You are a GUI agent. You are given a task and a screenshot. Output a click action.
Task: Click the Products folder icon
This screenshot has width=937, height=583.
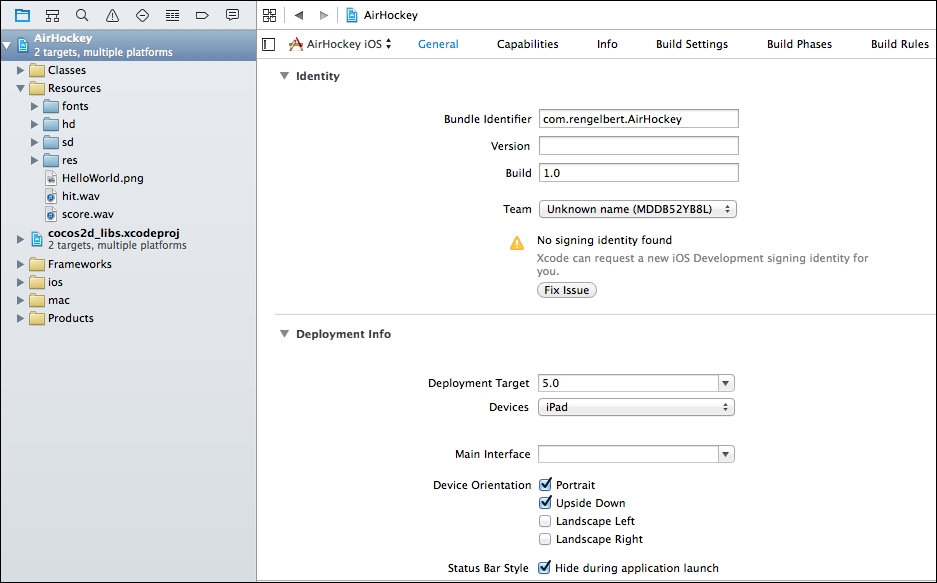coord(37,318)
